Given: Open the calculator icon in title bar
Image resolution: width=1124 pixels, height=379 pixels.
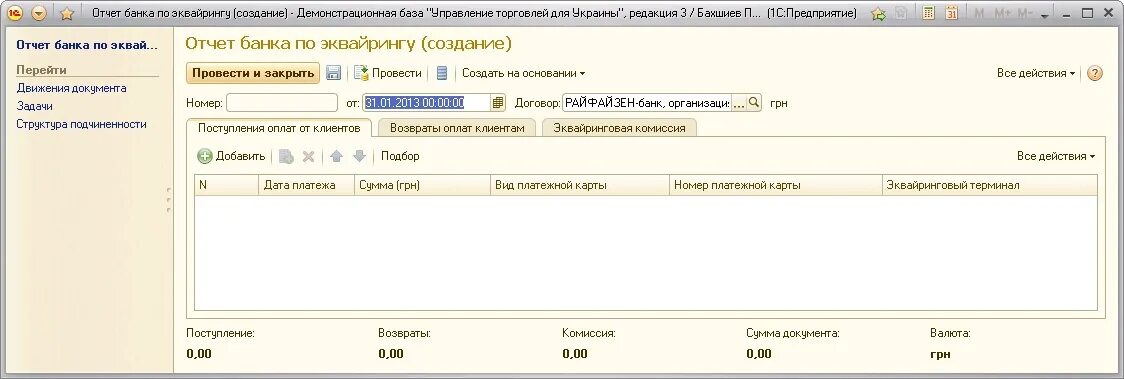Looking at the screenshot, I should tap(928, 13).
